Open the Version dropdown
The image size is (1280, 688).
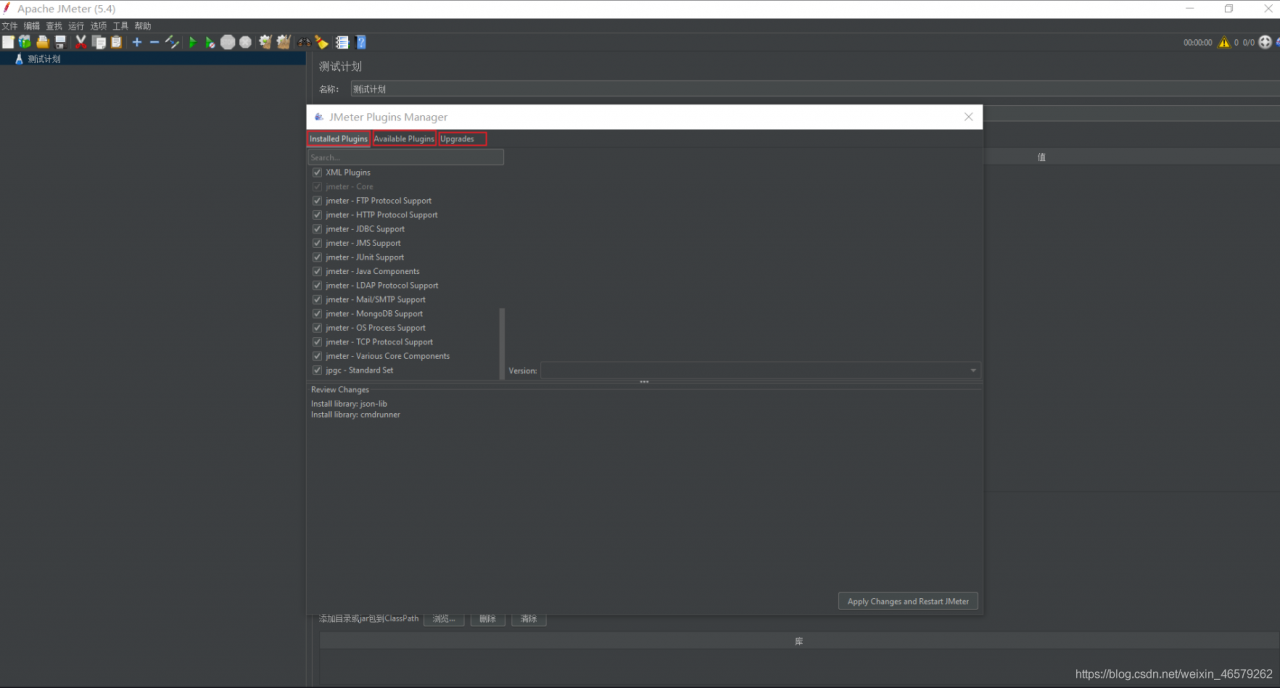[x=760, y=370]
